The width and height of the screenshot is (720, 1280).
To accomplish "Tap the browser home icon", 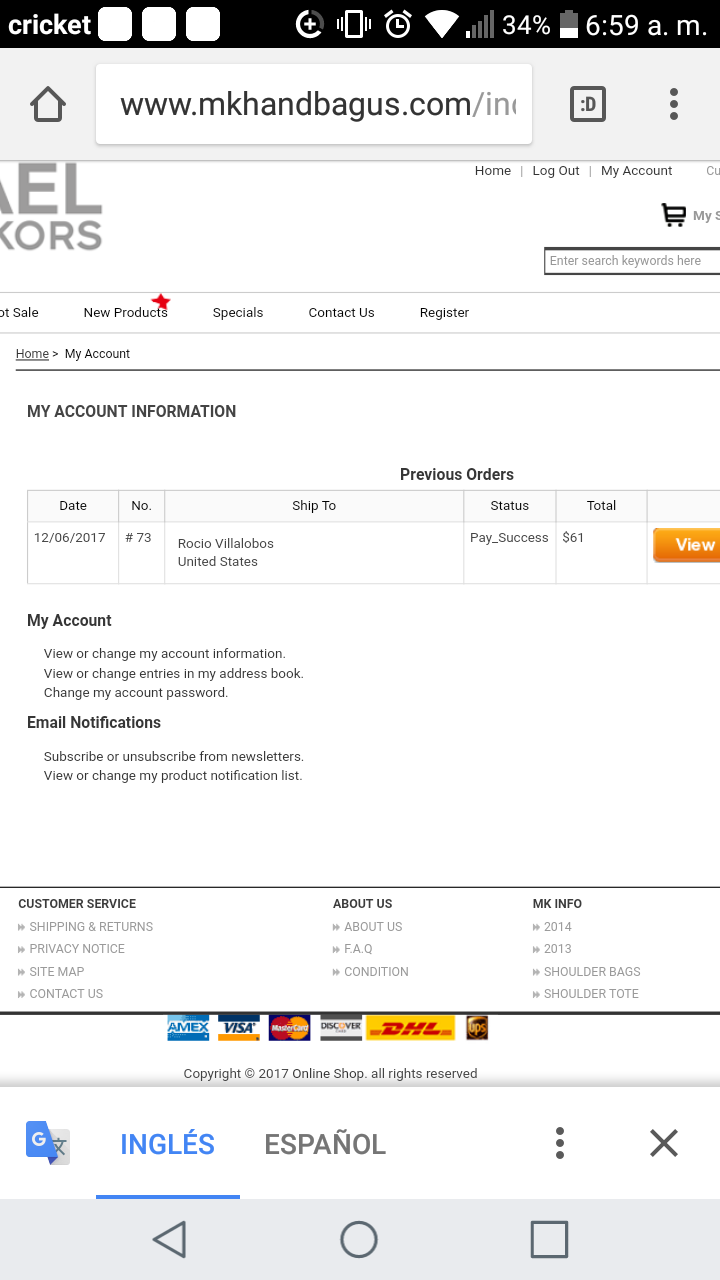I will (x=48, y=104).
